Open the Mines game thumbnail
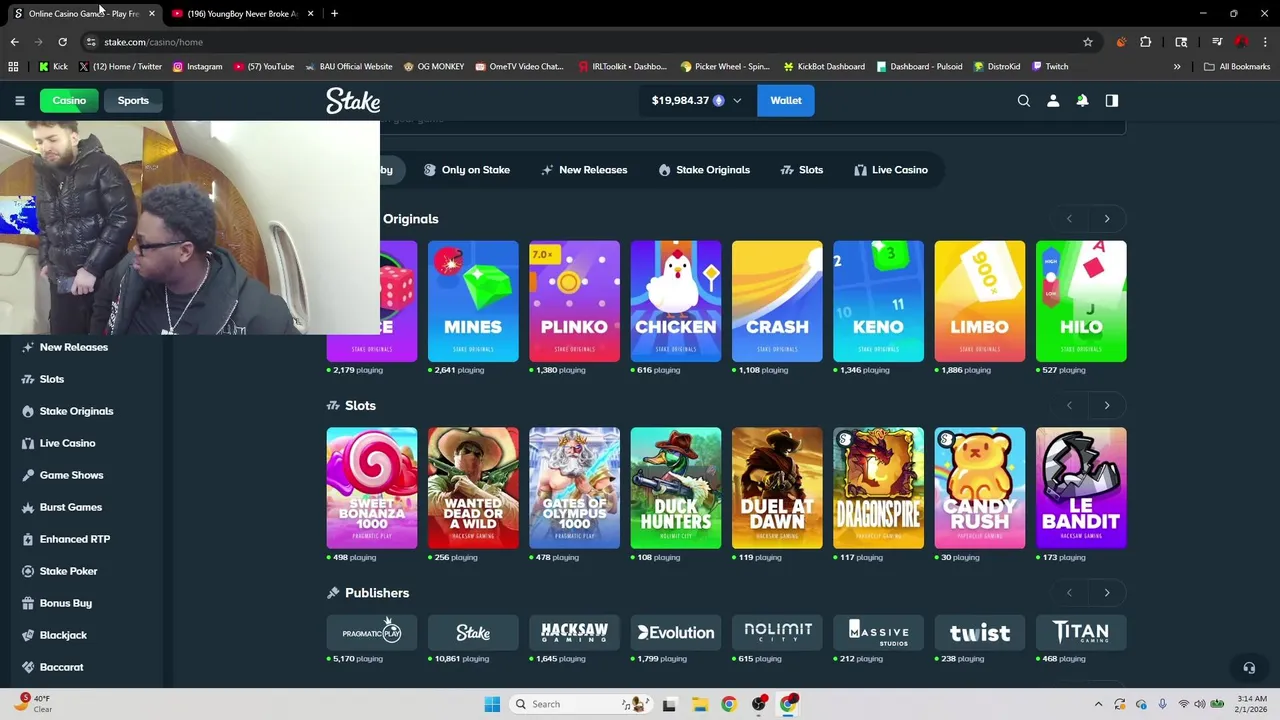 point(473,301)
